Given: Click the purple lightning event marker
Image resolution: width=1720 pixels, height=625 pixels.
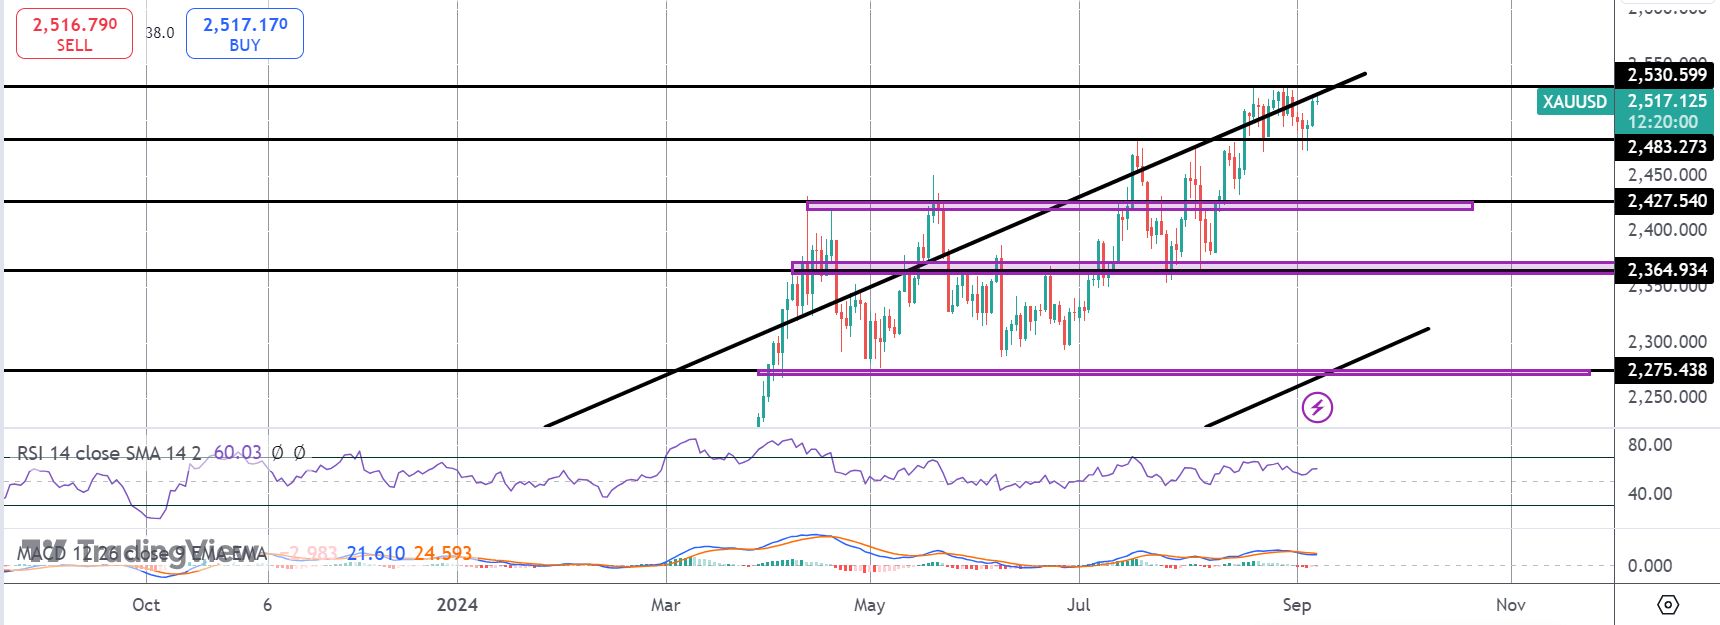Looking at the screenshot, I should tap(1317, 407).
